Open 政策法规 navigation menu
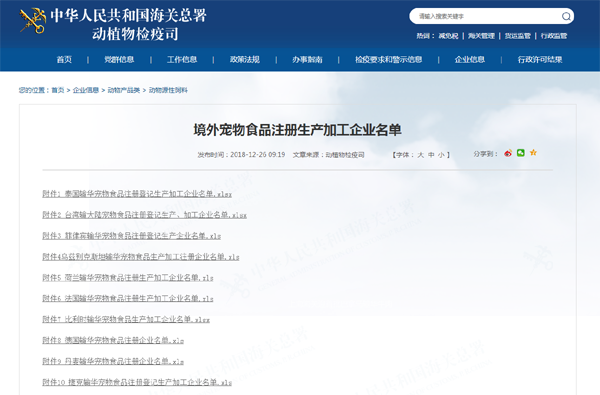The height and width of the screenshot is (395, 600). pos(245,59)
